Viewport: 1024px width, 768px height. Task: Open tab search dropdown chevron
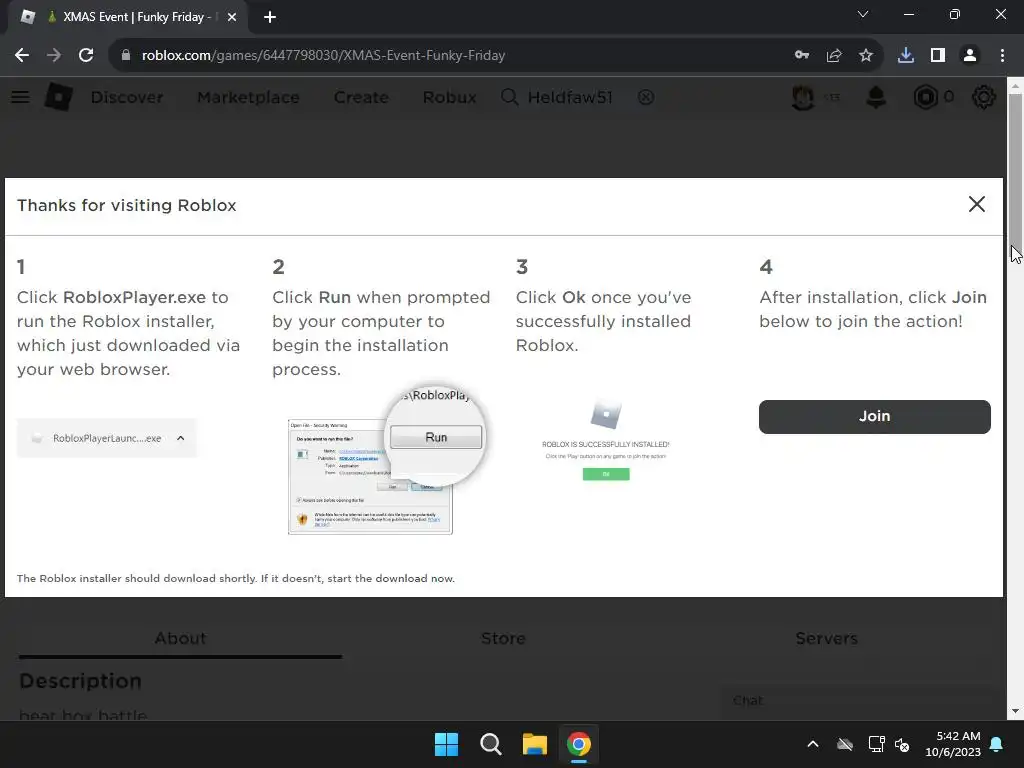[863, 14]
